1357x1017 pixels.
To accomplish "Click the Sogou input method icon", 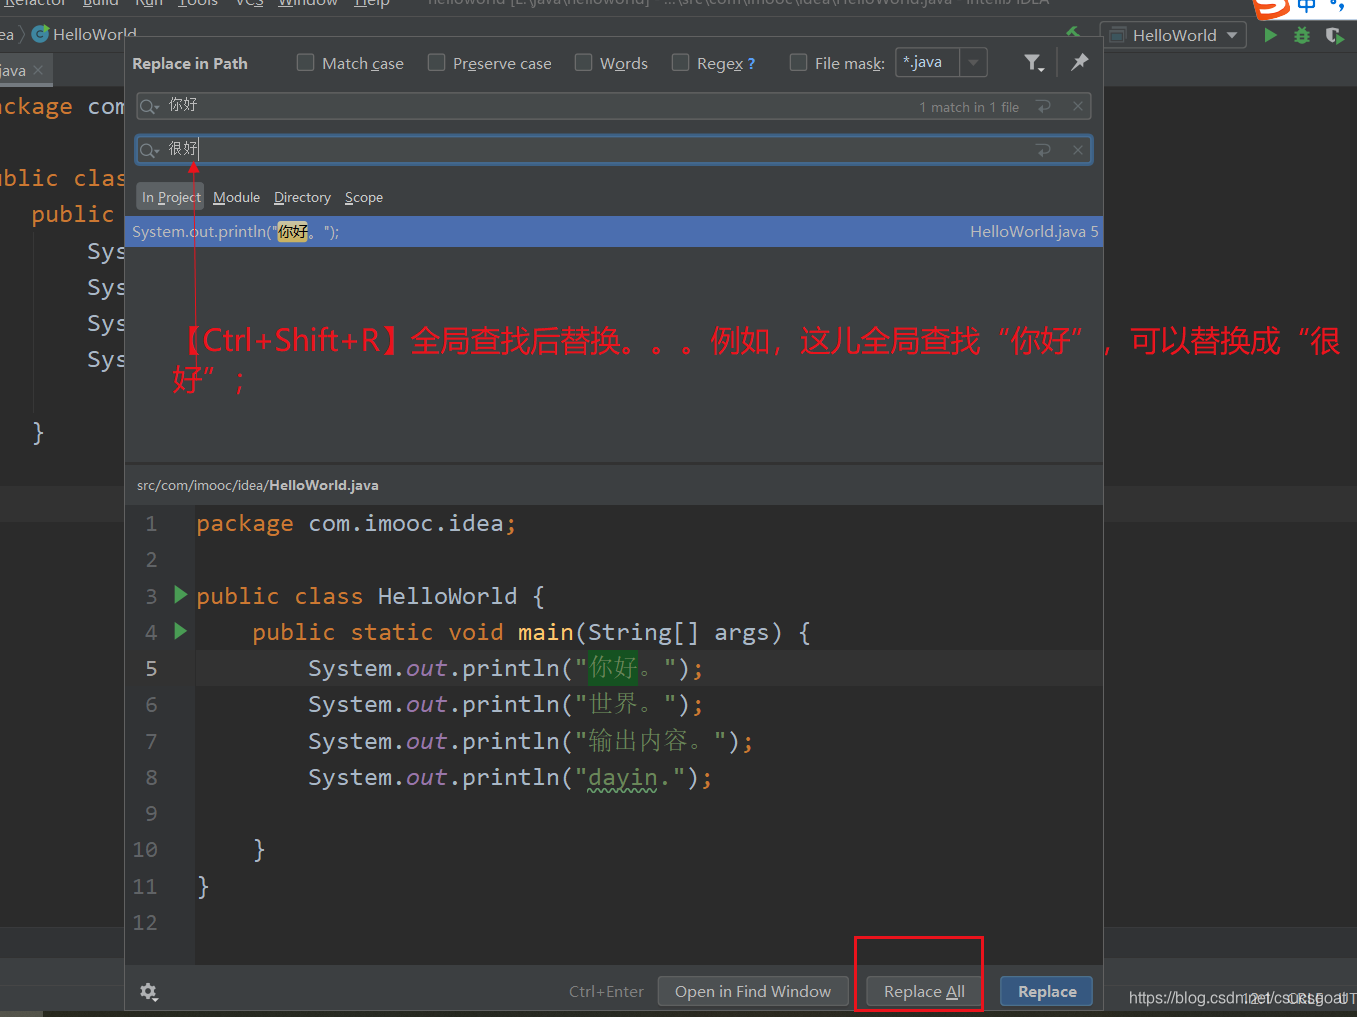I will point(1272,7).
